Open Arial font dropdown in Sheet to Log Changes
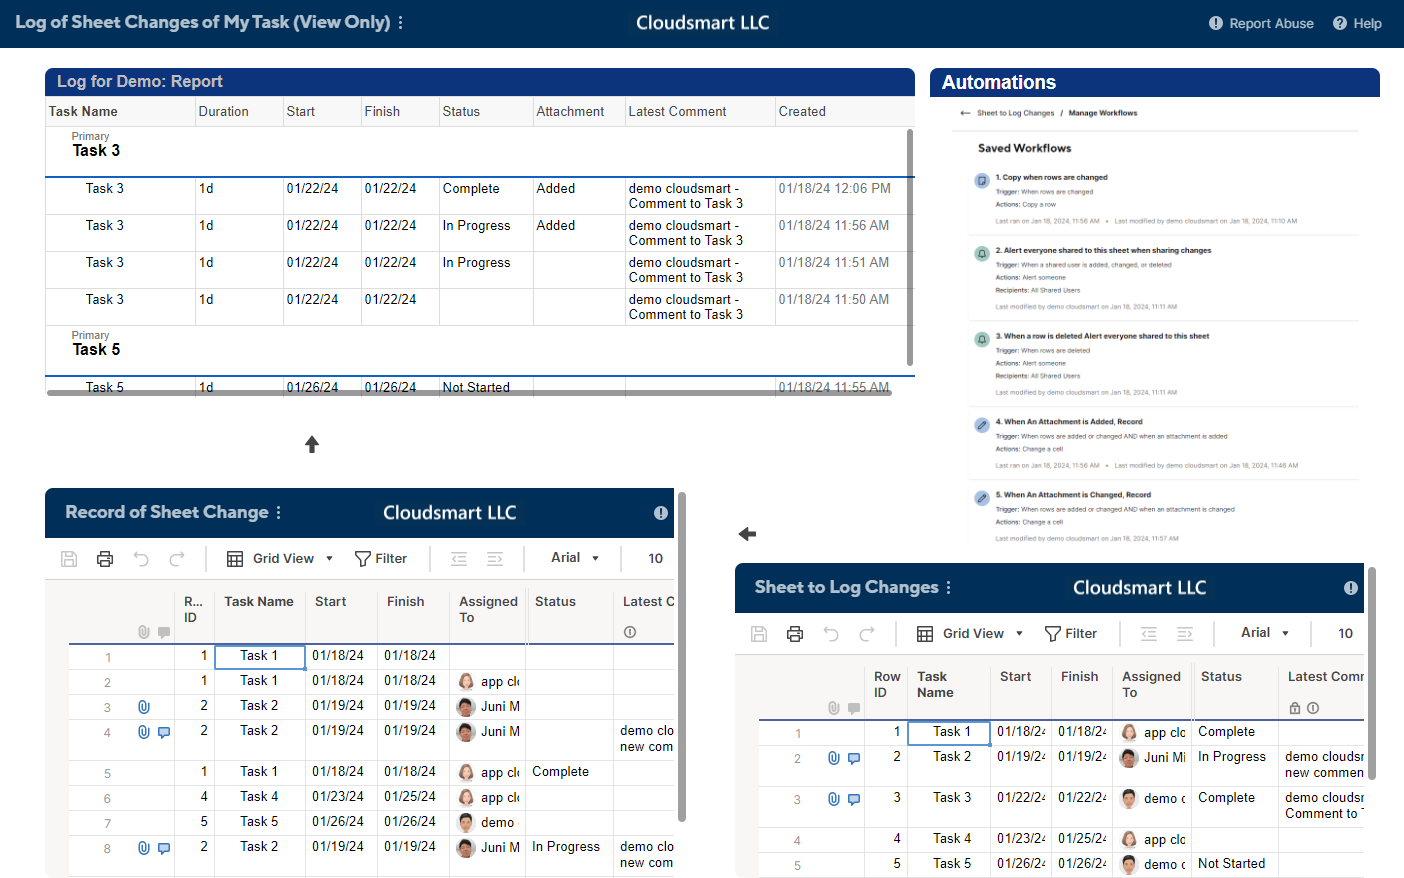The height and width of the screenshot is (878, 1404). coord(1265,633)
